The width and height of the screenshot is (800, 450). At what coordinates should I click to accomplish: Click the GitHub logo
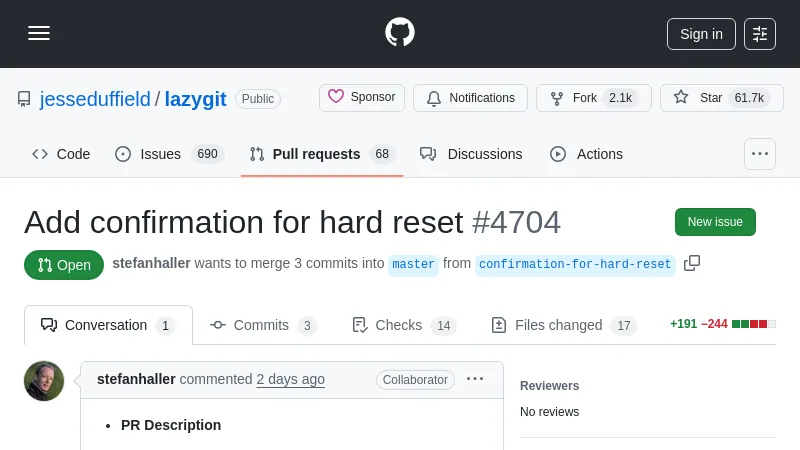coord(400,33)
